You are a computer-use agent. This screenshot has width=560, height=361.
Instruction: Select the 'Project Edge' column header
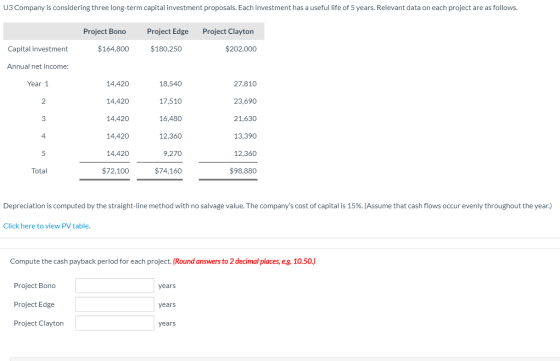pos(168,31)
